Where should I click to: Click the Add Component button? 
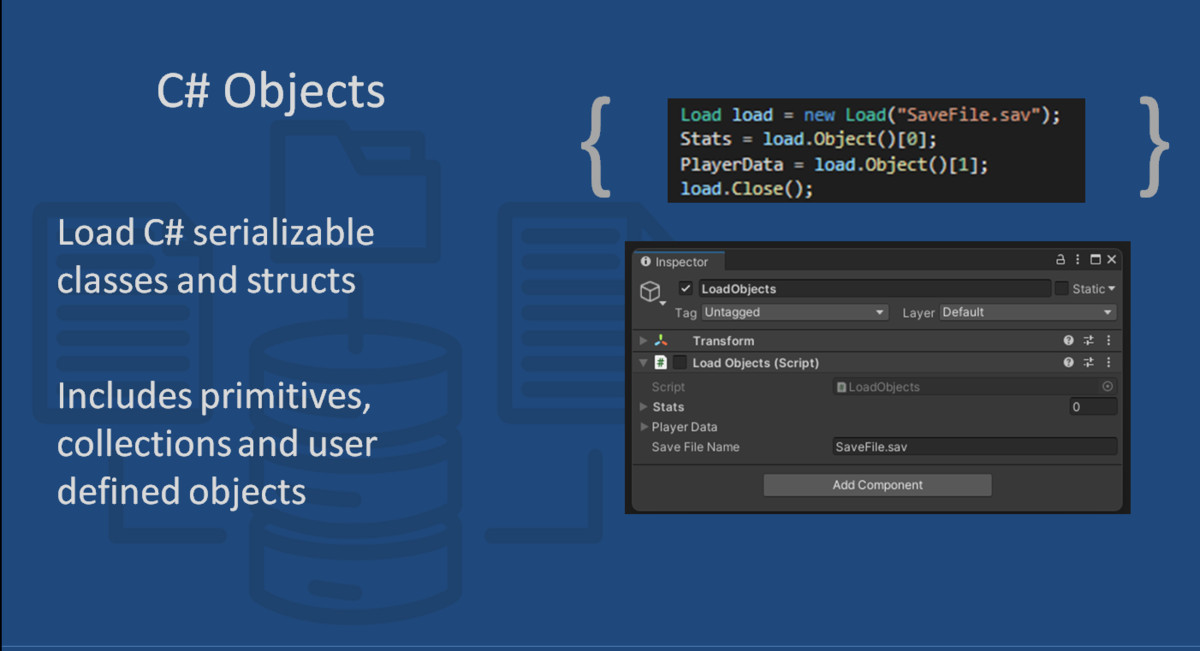click(x=878, y=485)
